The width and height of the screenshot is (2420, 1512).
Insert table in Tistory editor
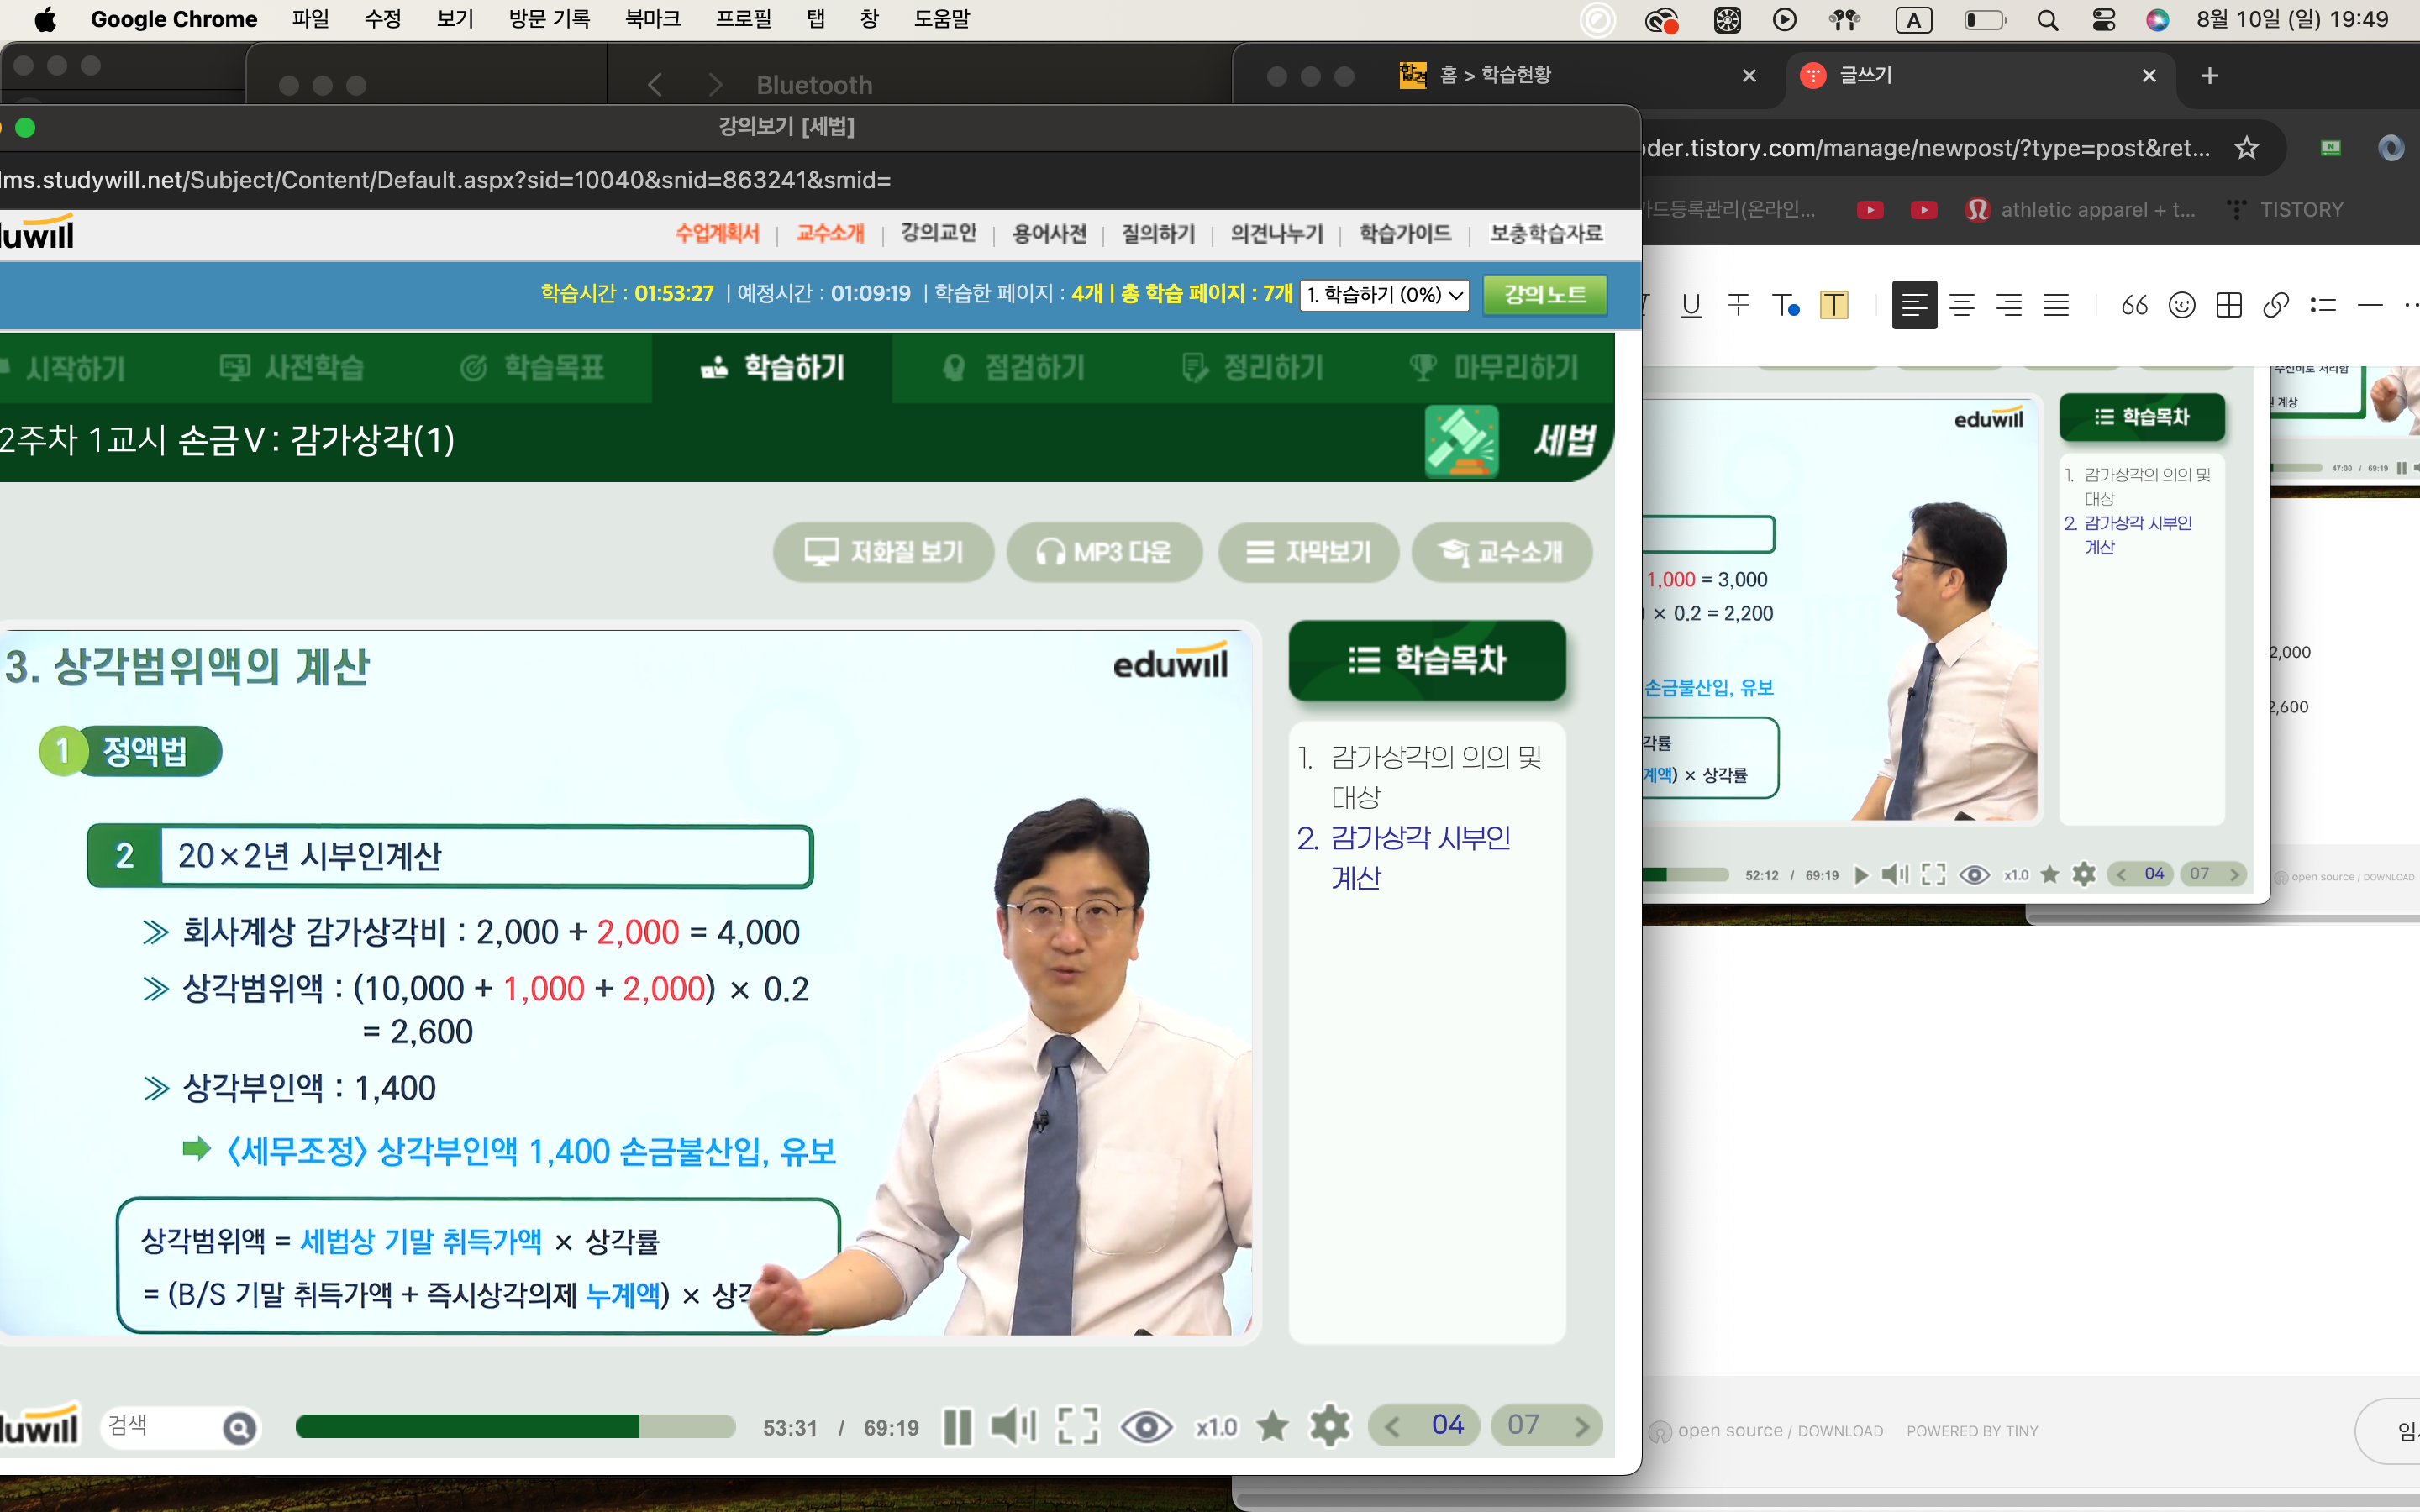click(x=2229, y=305)
